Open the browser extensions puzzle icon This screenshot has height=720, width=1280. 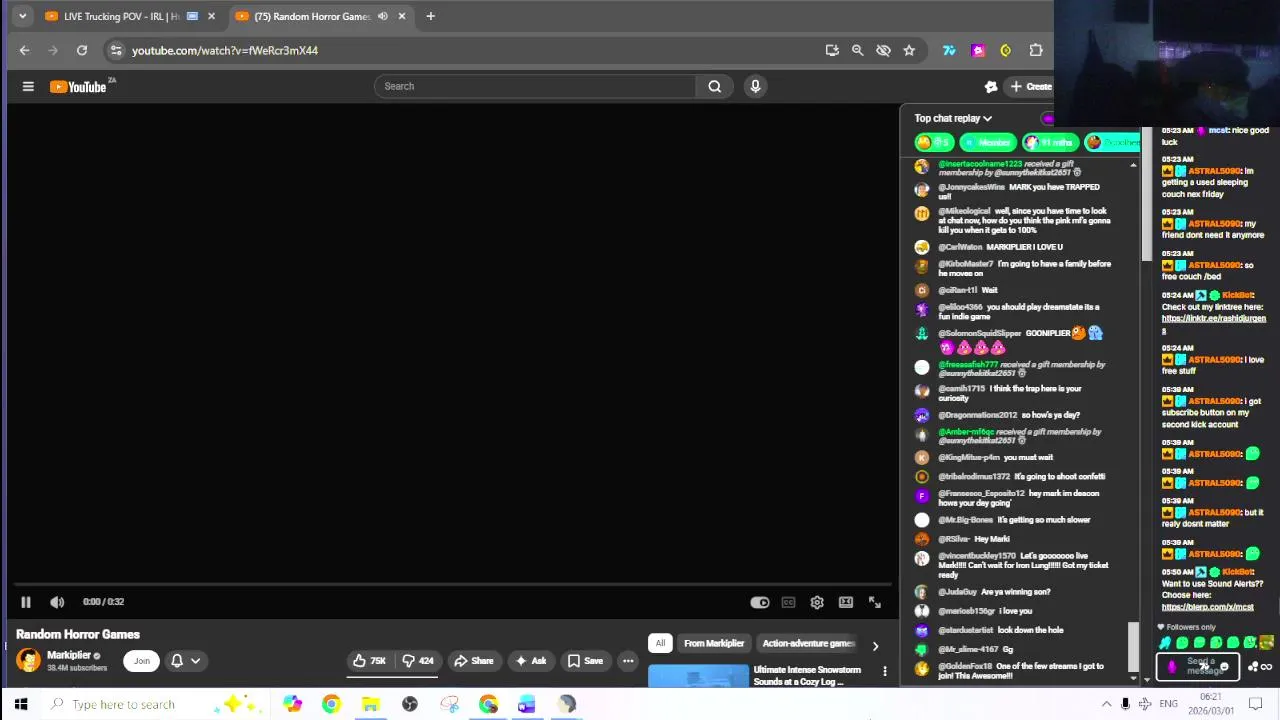(x=1036, y=50)
